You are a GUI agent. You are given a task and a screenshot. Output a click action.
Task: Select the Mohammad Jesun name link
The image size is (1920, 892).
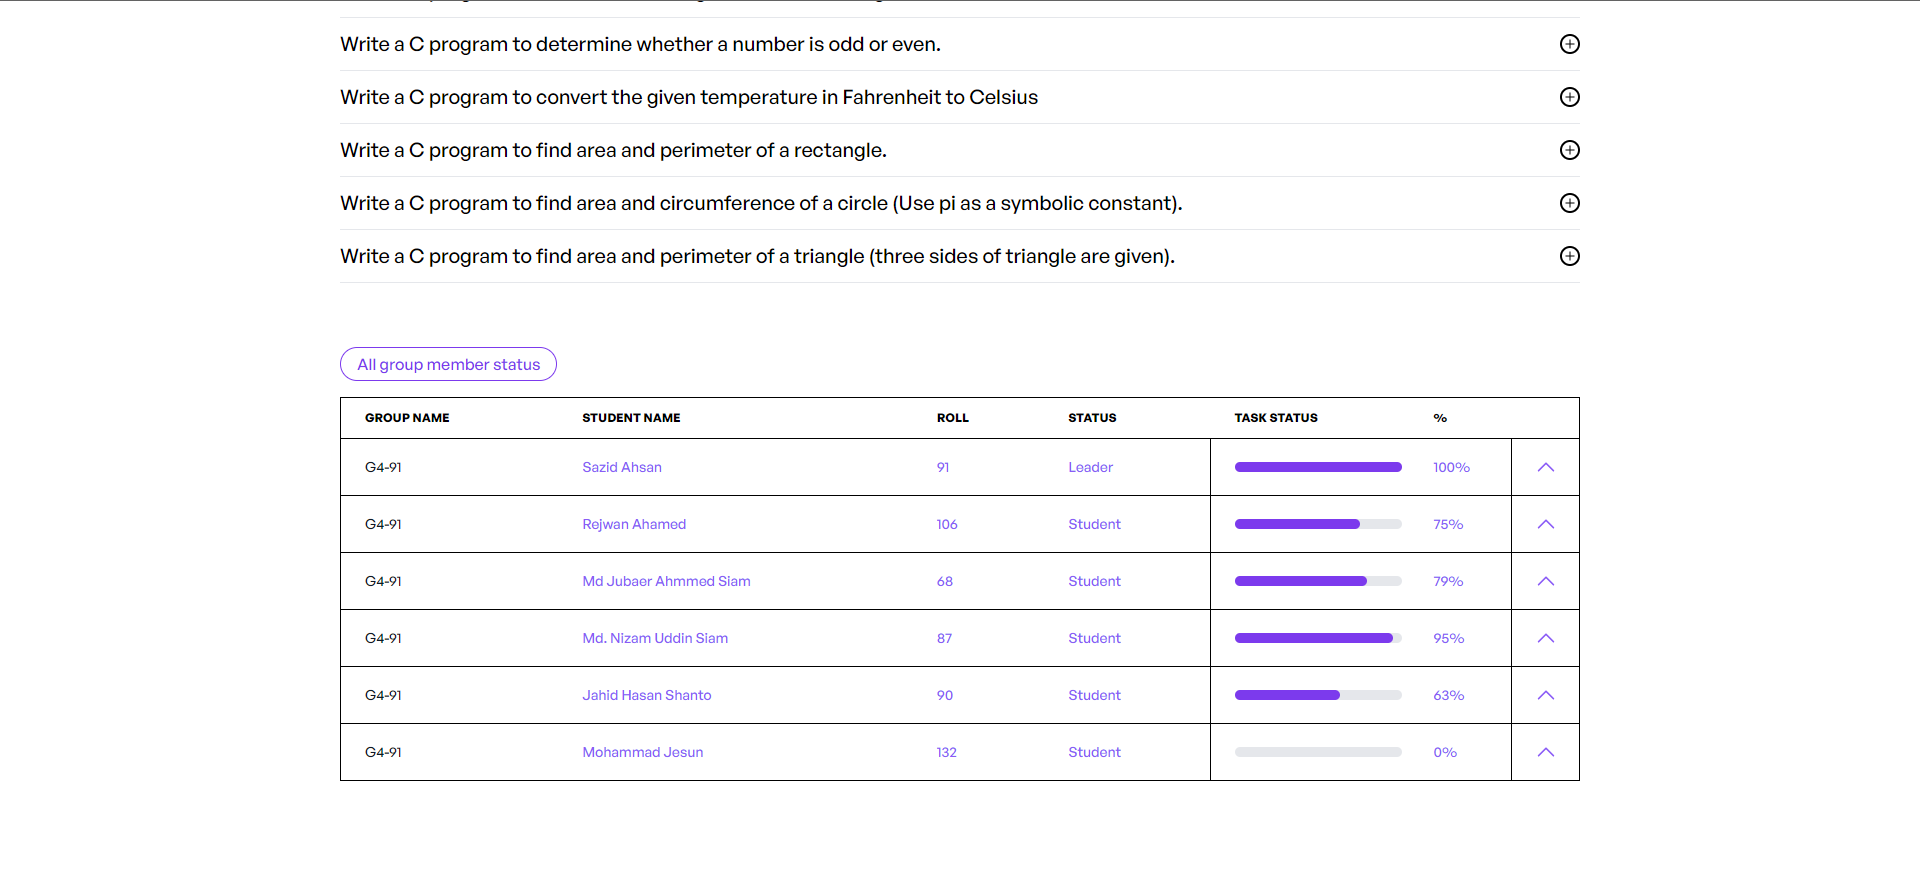(643, 752)
